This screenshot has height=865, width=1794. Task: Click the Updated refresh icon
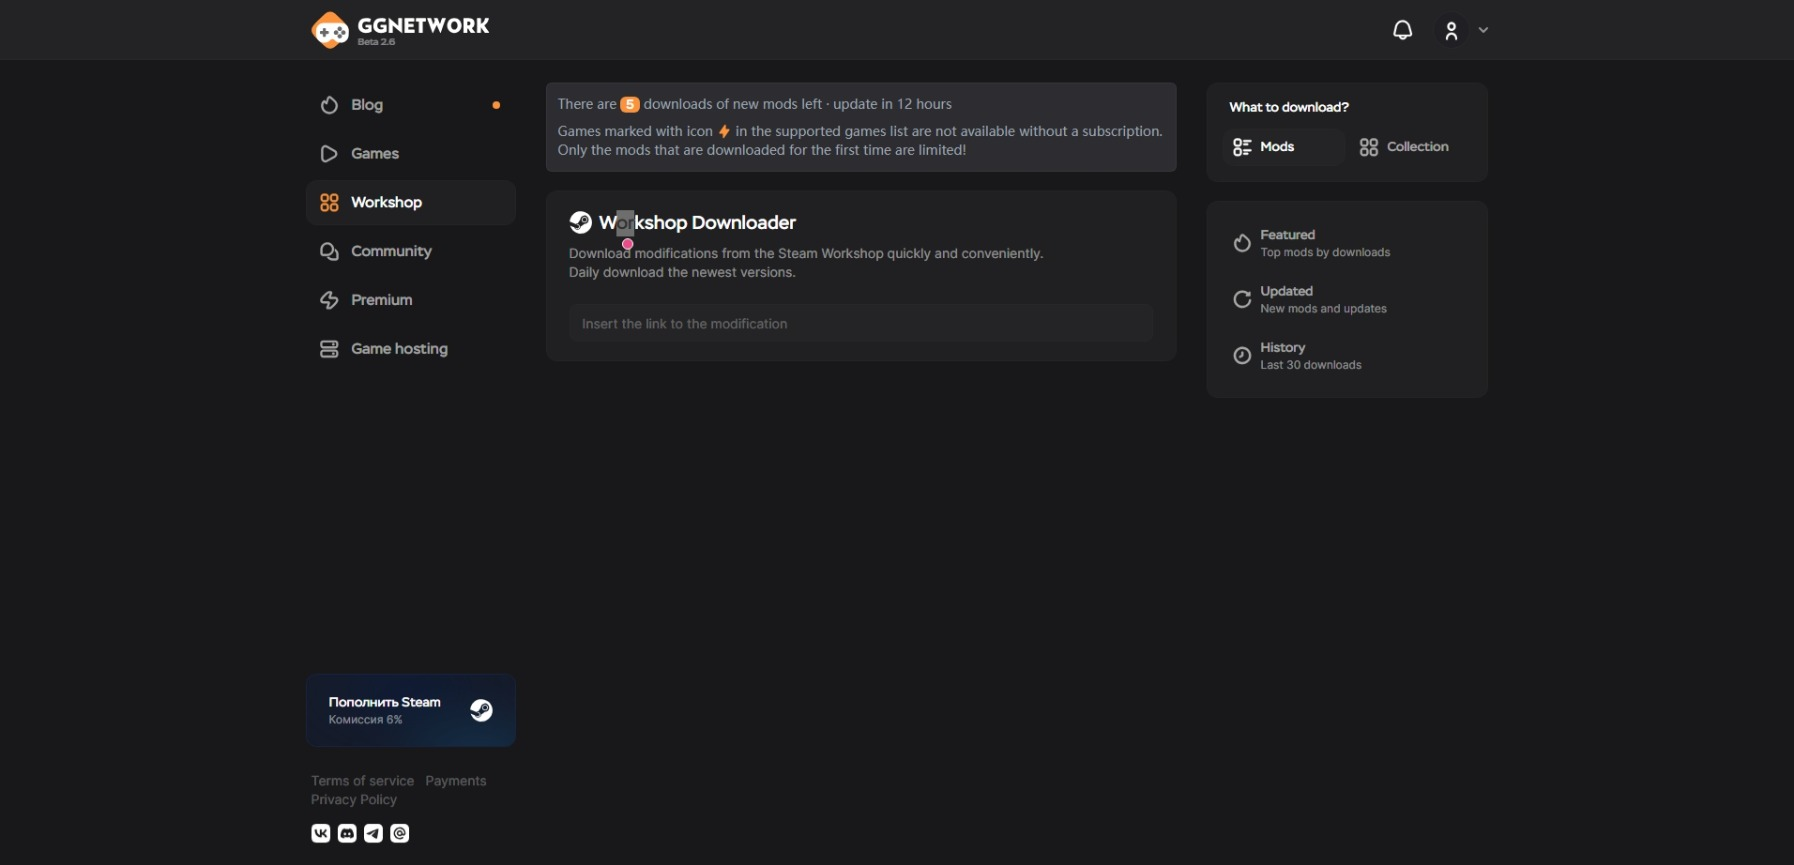[x=1242, y=299]
